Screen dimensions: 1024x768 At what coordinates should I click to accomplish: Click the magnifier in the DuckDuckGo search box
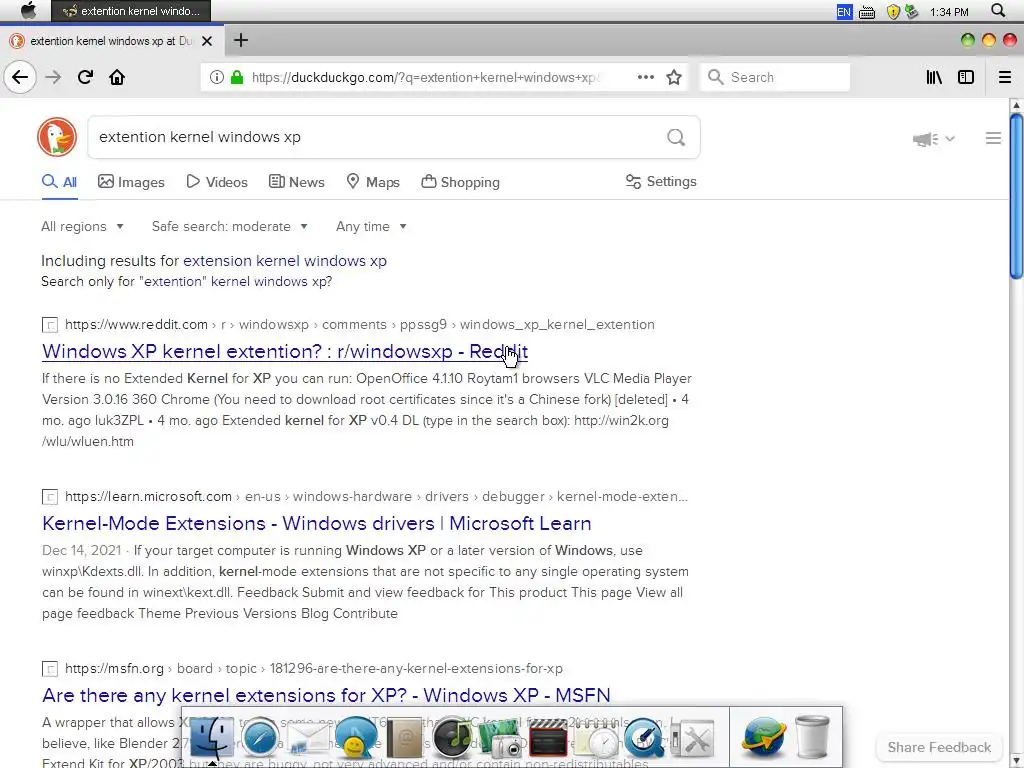676,137
